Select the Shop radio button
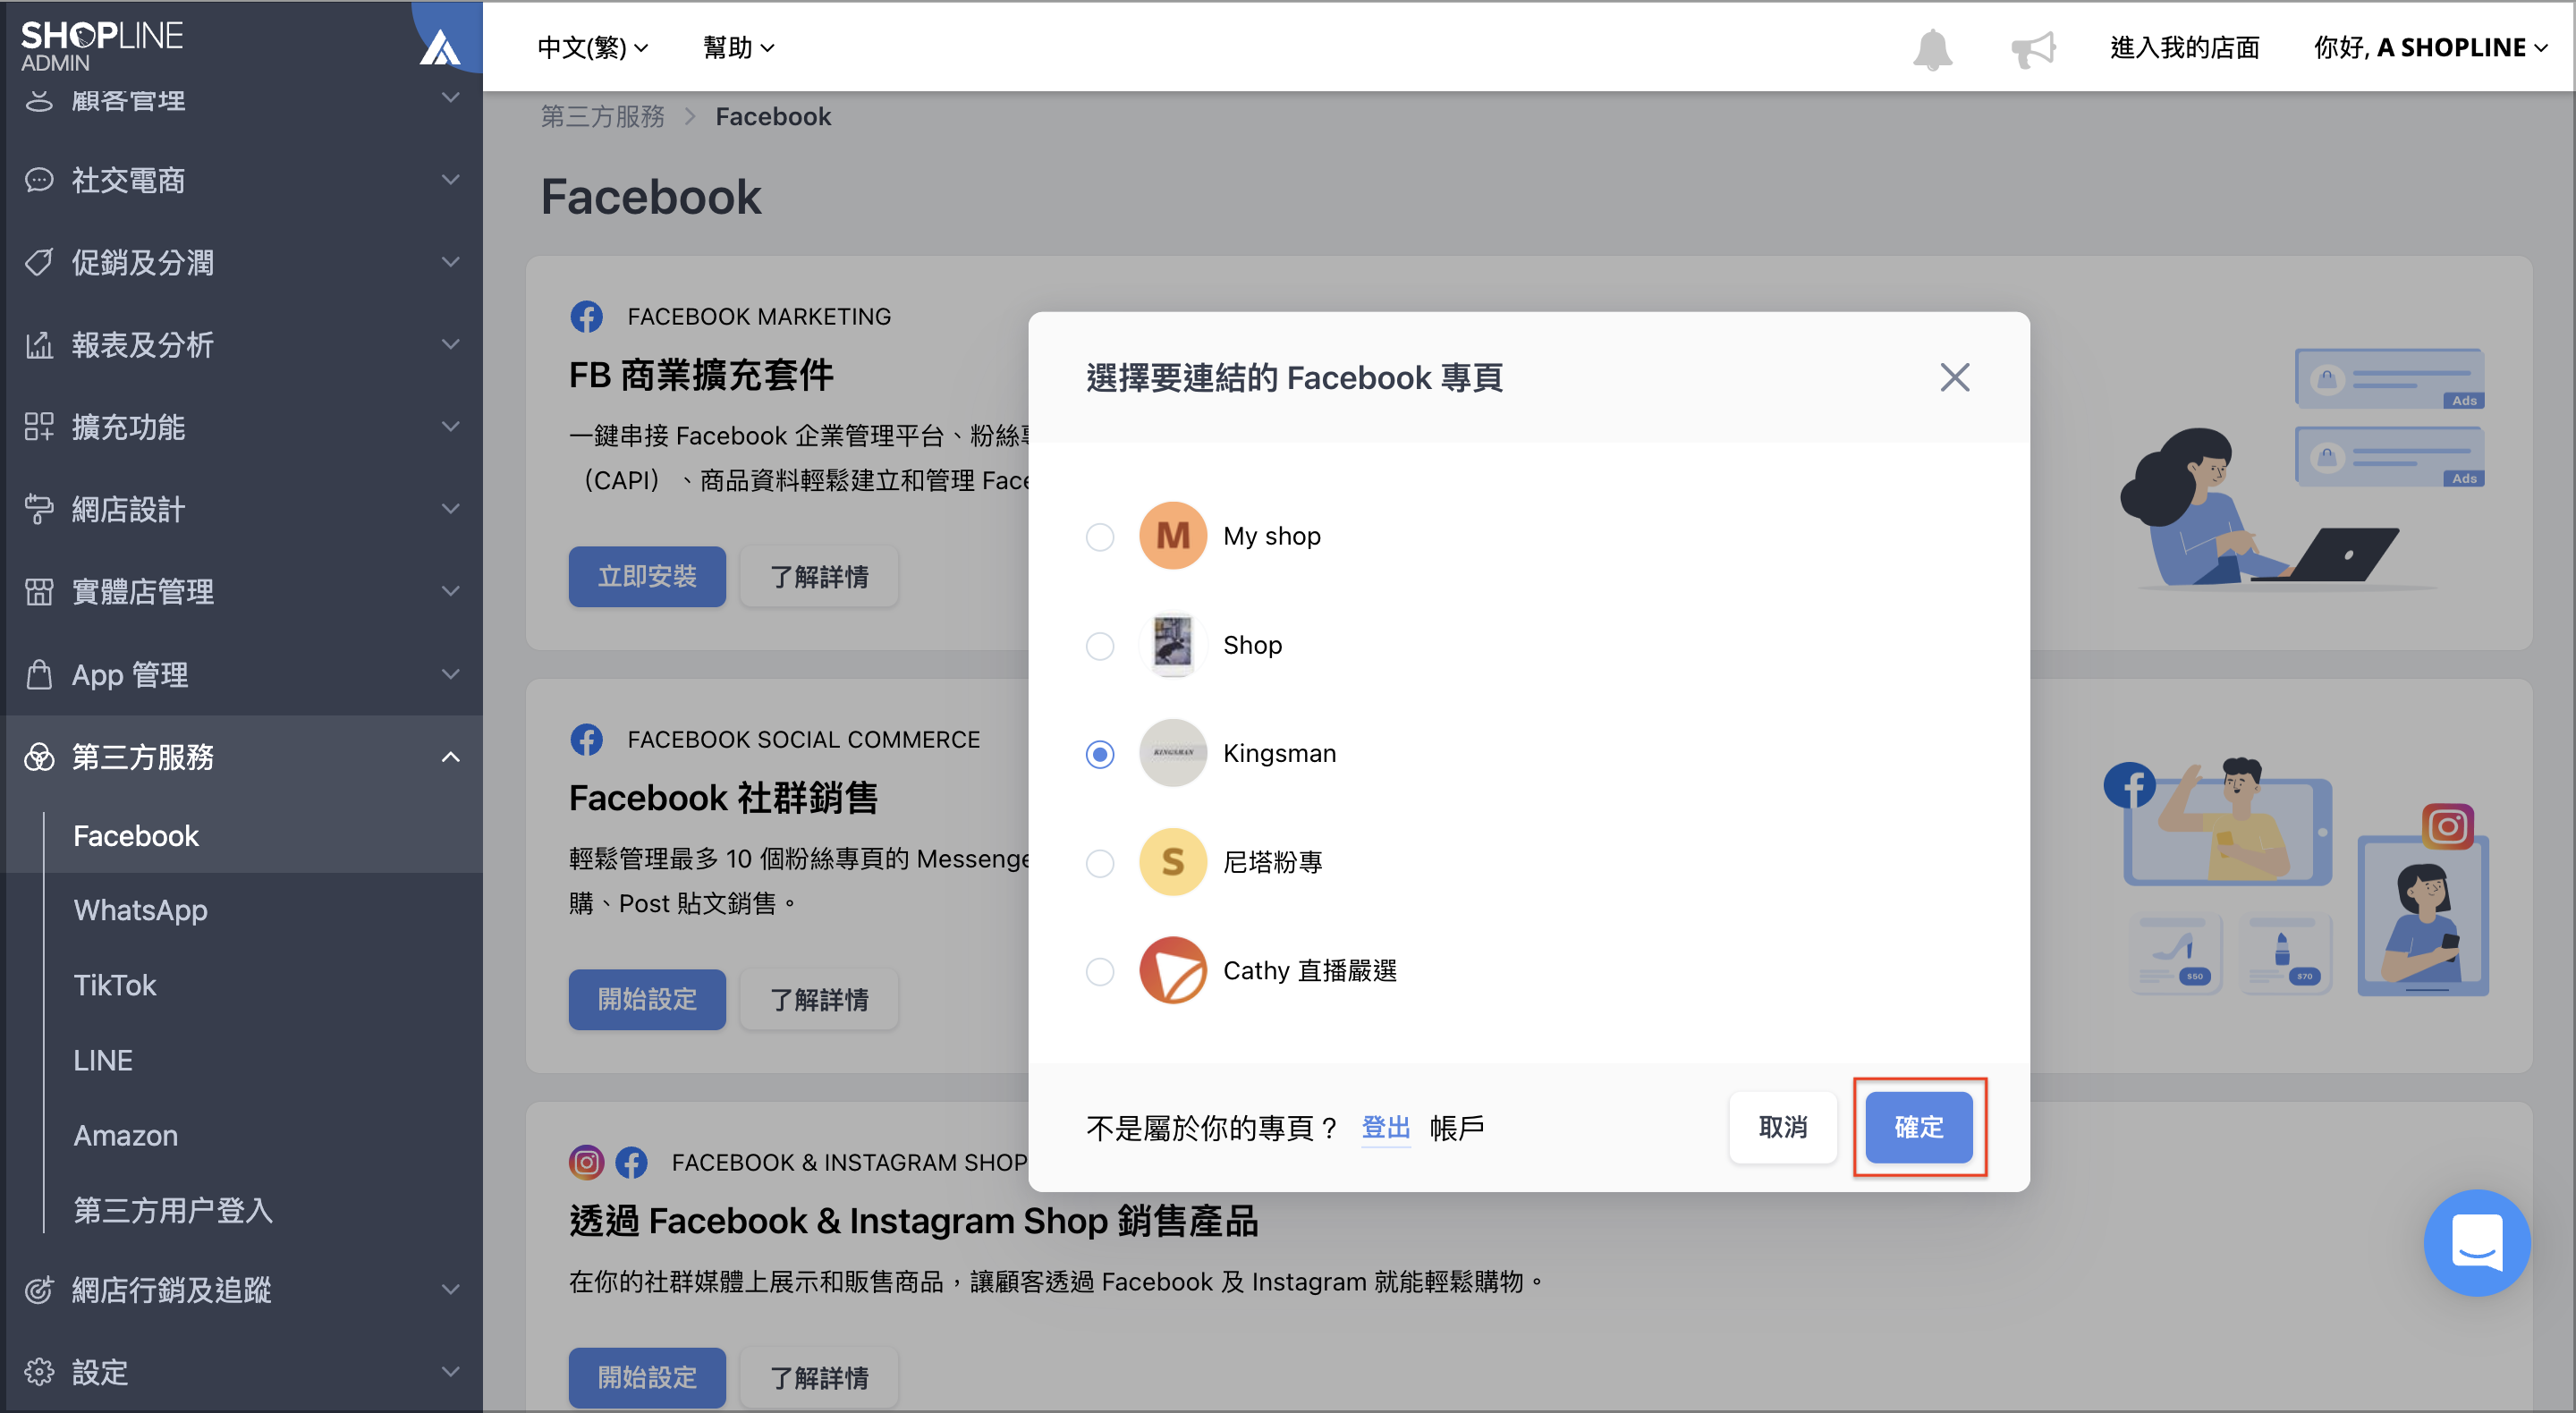Screen dimensions: 2576x1413 pyautogui.click(x=1099, y=646)
